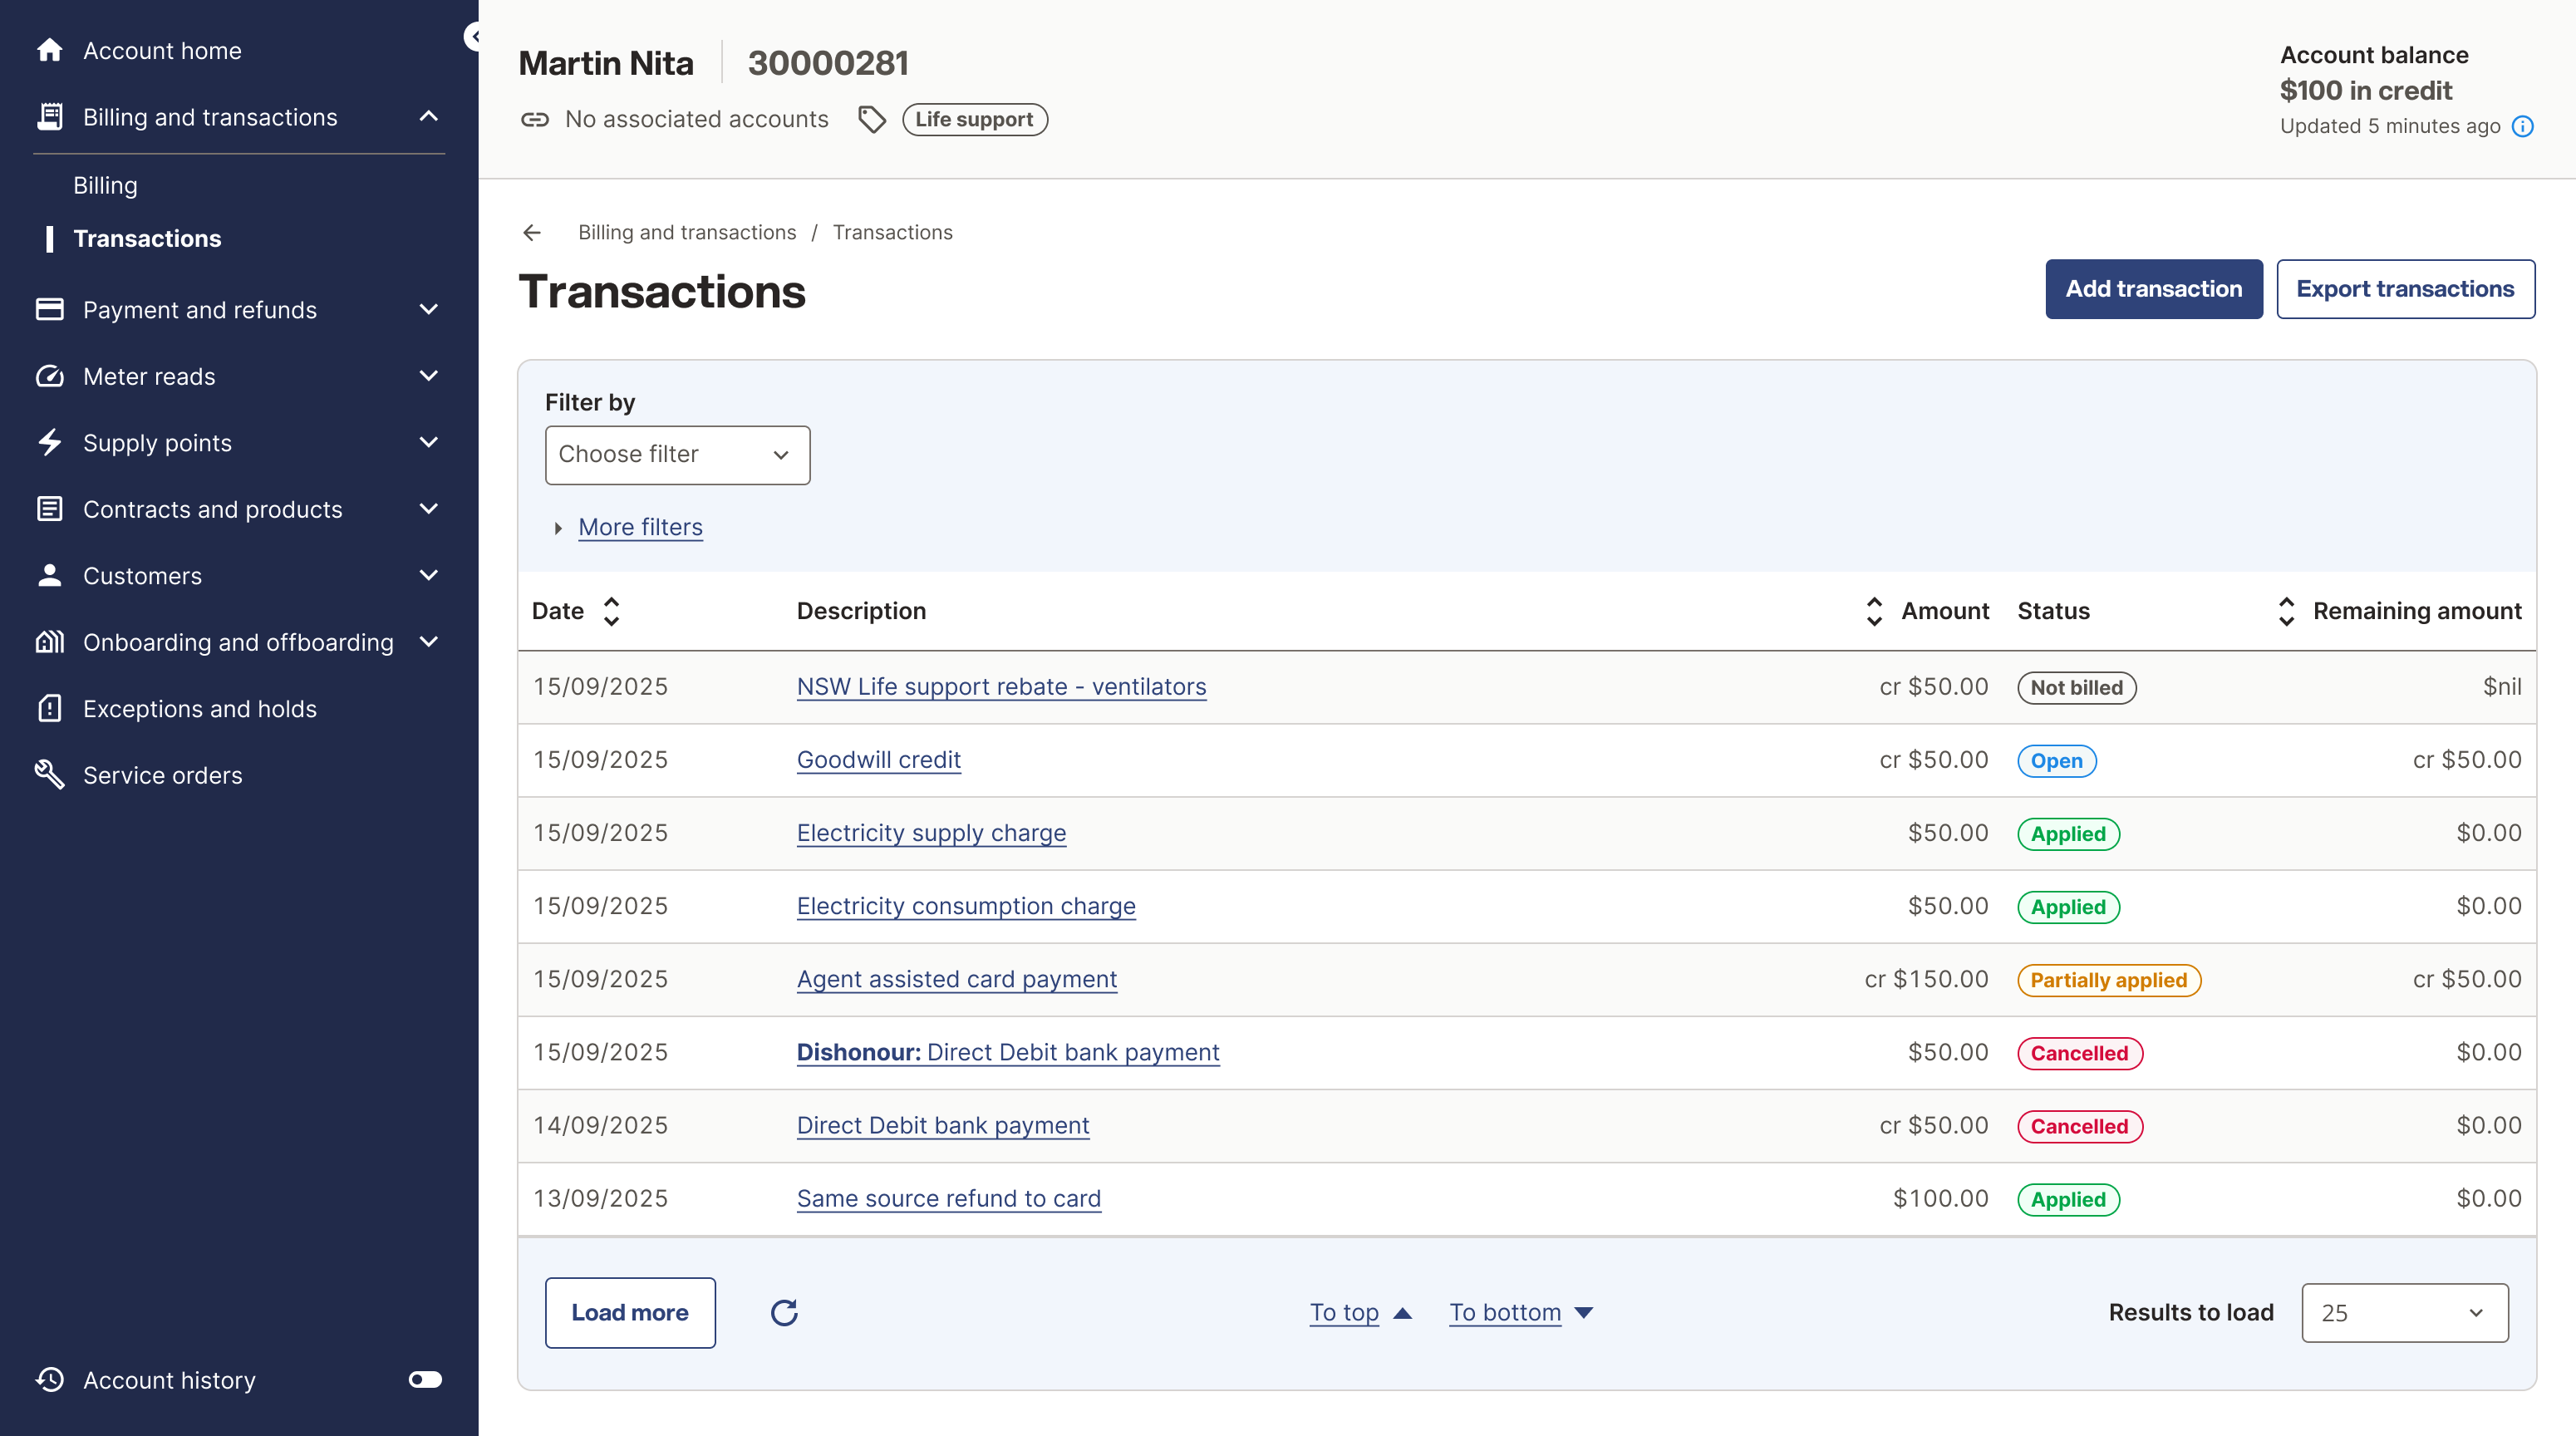The width and height of the screenshot is (2576, 1436).
Task: Expand the Supply points chevron
Action: click(x=429, y=443)
